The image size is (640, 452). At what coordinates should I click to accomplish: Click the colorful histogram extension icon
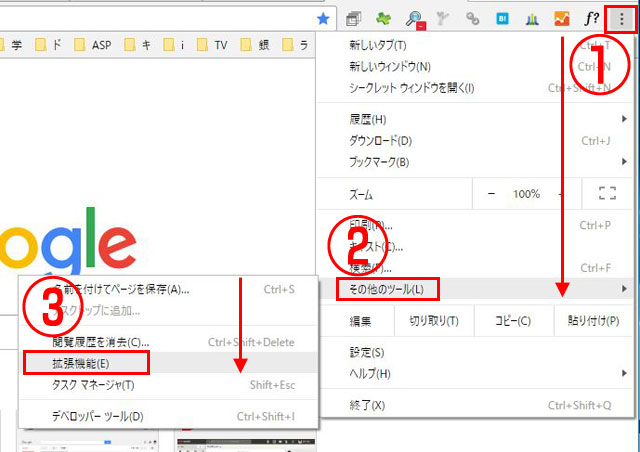pyautogui.click(x=532, y=19)
